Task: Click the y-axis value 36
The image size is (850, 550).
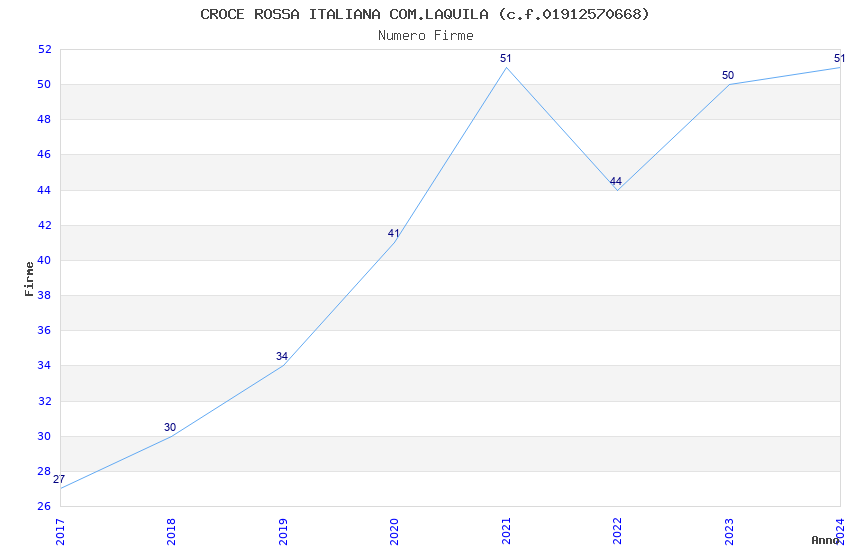Action: pos(44,331)
